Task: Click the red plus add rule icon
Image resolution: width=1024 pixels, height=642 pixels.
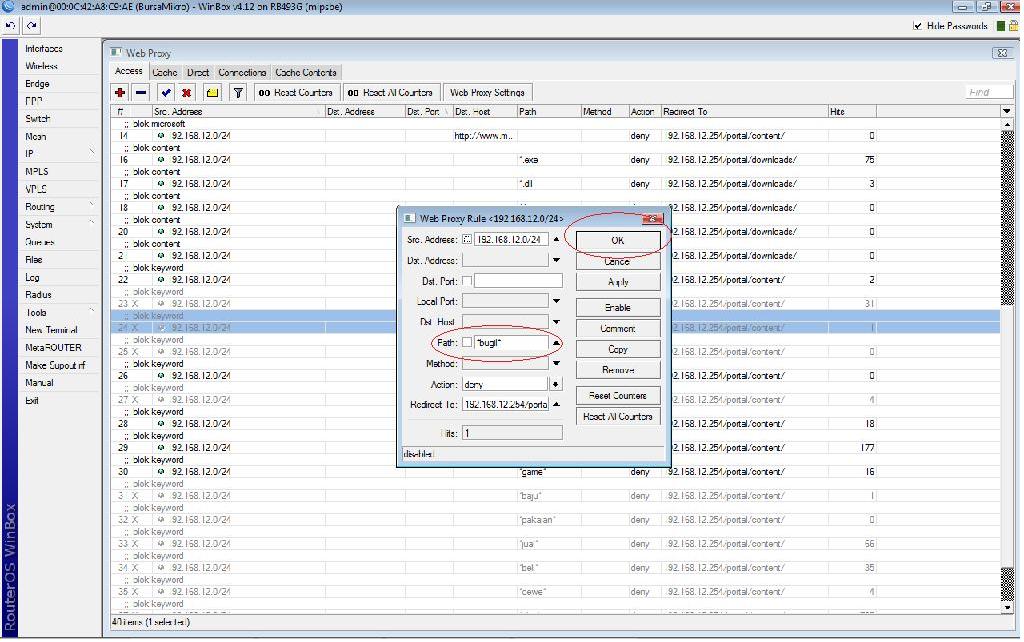Action: click(121, 92)
